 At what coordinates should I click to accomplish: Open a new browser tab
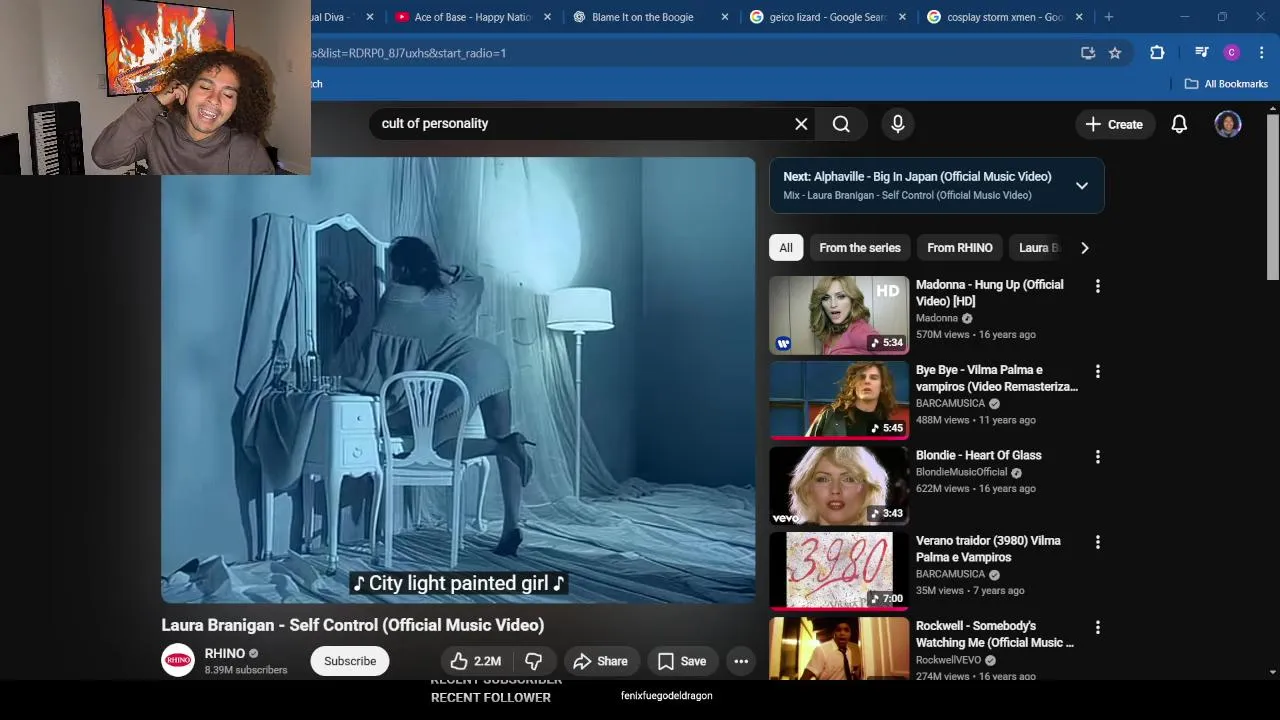[1108, 17]
